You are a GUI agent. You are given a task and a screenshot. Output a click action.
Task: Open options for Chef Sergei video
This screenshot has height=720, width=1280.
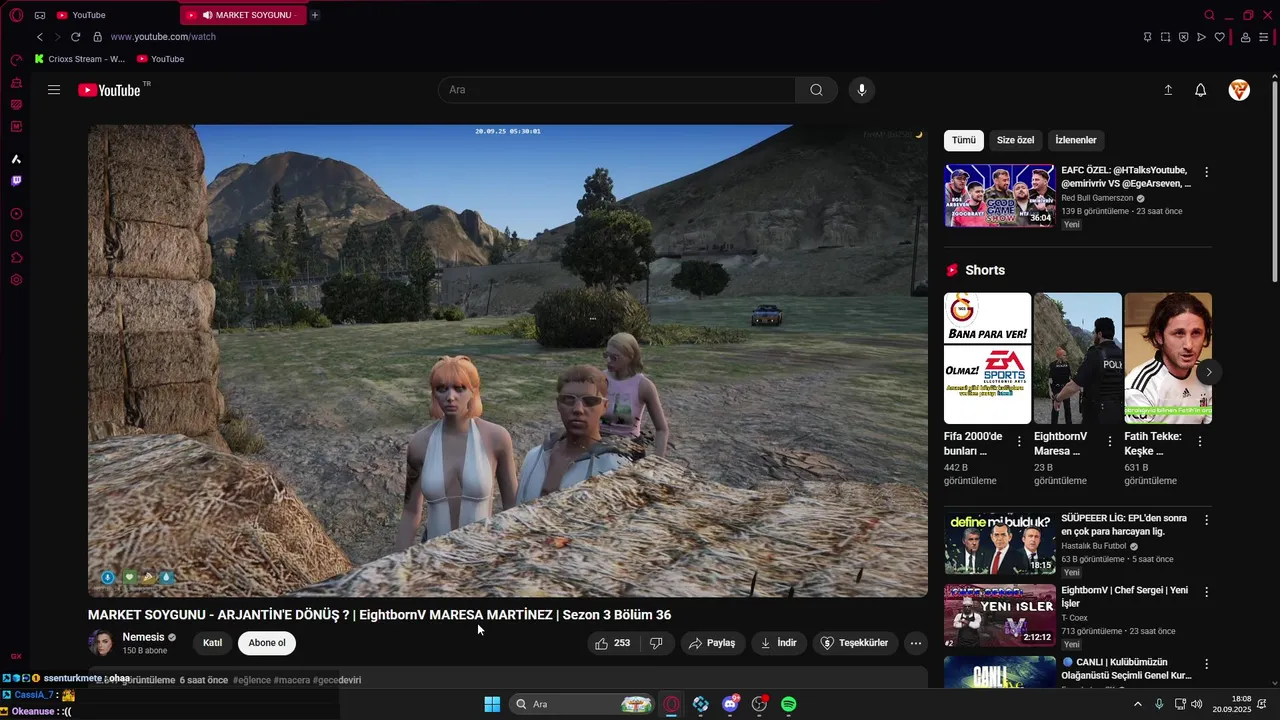coord(1206,592)
